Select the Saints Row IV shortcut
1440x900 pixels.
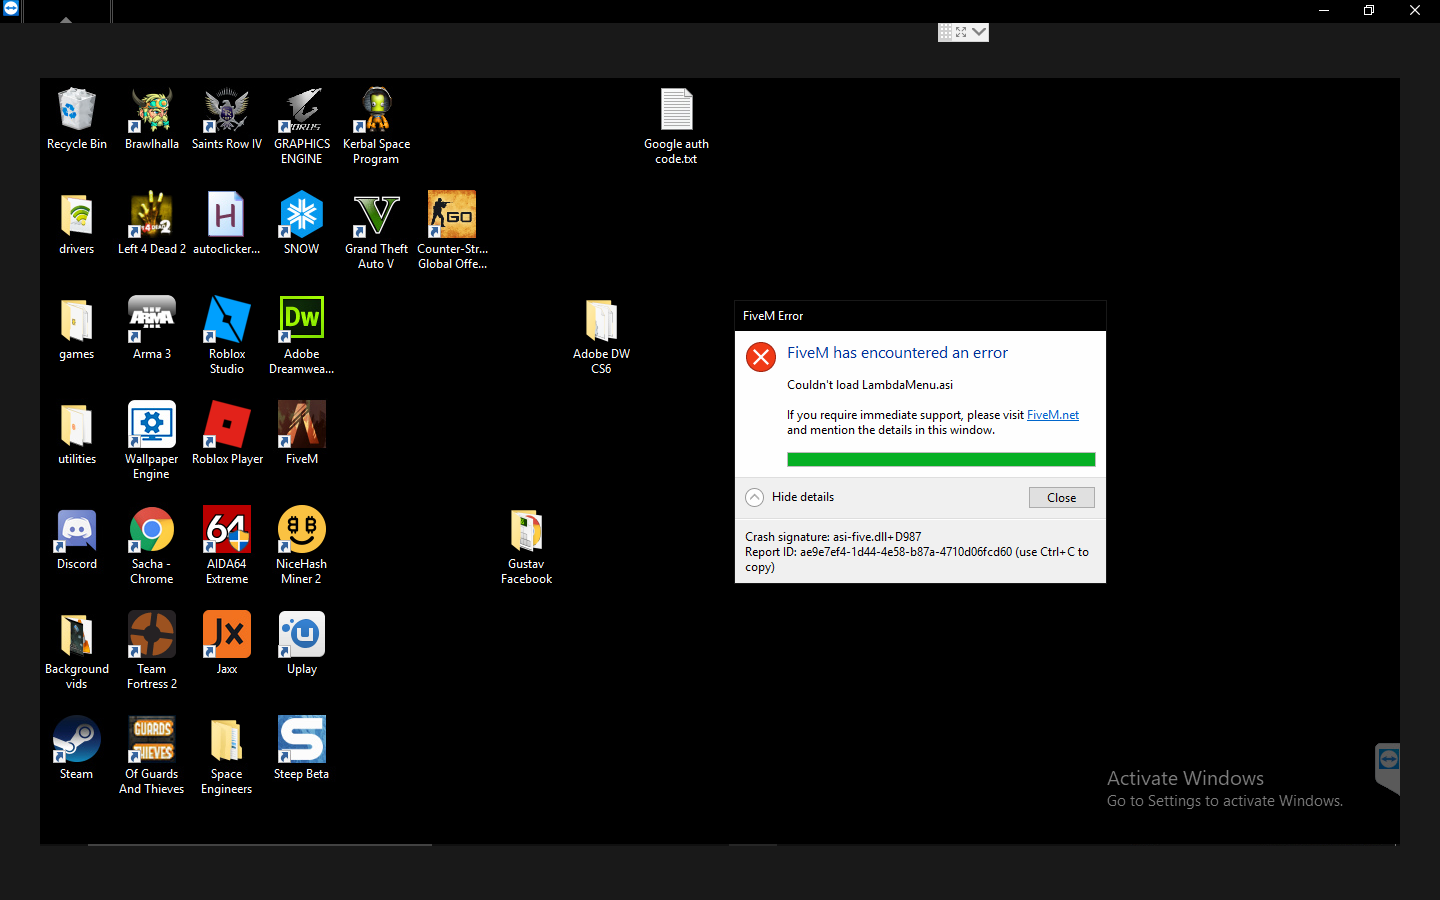point(227,119)
